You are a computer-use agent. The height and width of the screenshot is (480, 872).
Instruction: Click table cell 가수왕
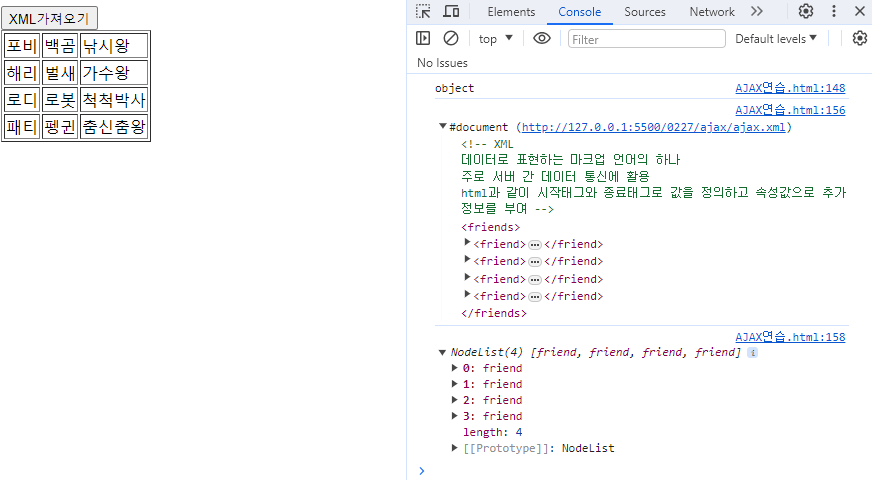pyautogui.click(x=114, y=73)
